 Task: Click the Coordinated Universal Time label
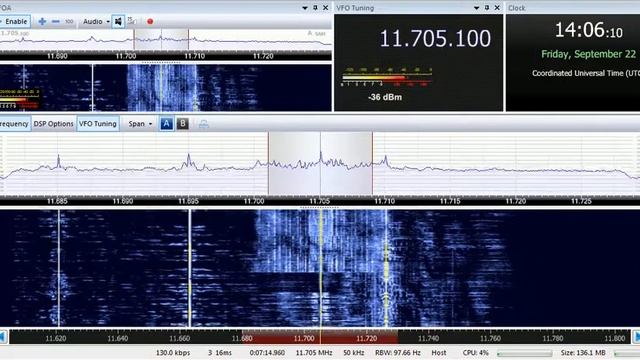click(586, 73)
